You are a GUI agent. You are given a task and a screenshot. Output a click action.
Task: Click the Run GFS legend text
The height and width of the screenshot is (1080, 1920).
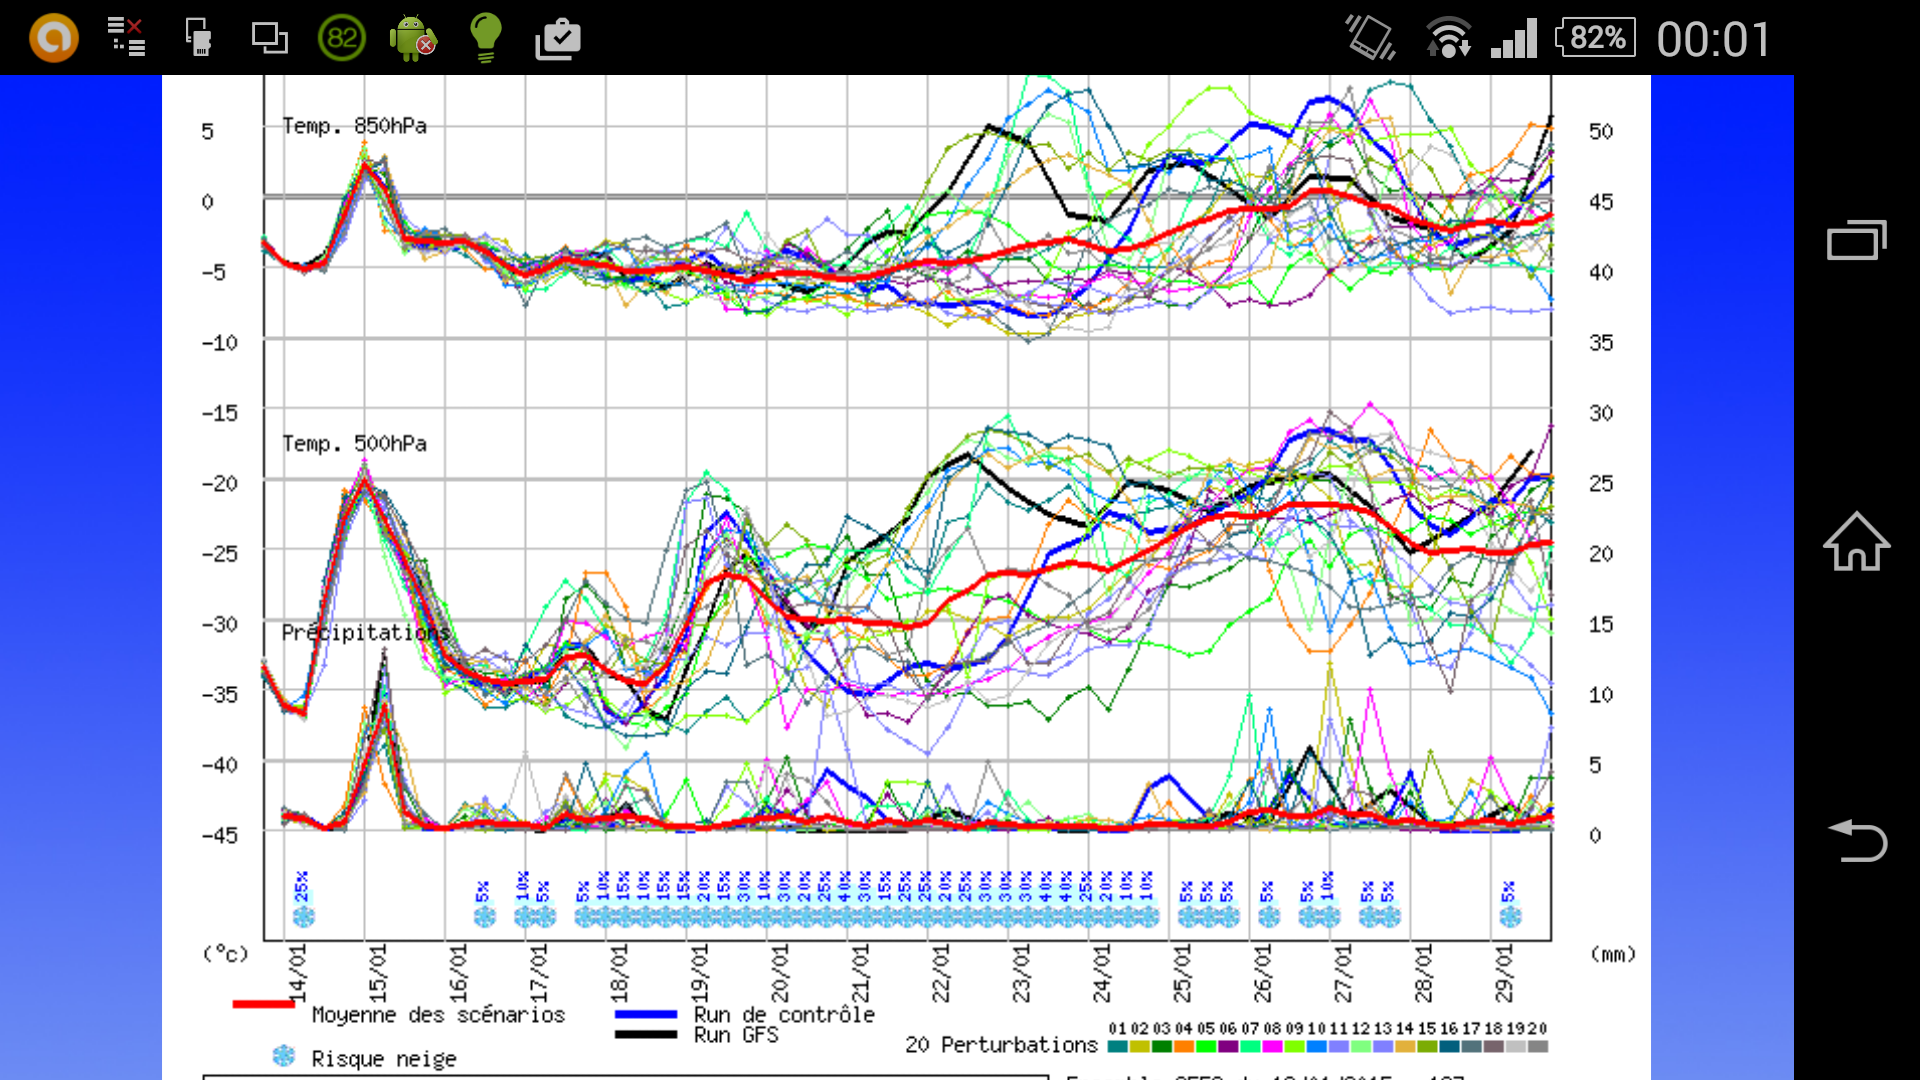coord(736,1035)
